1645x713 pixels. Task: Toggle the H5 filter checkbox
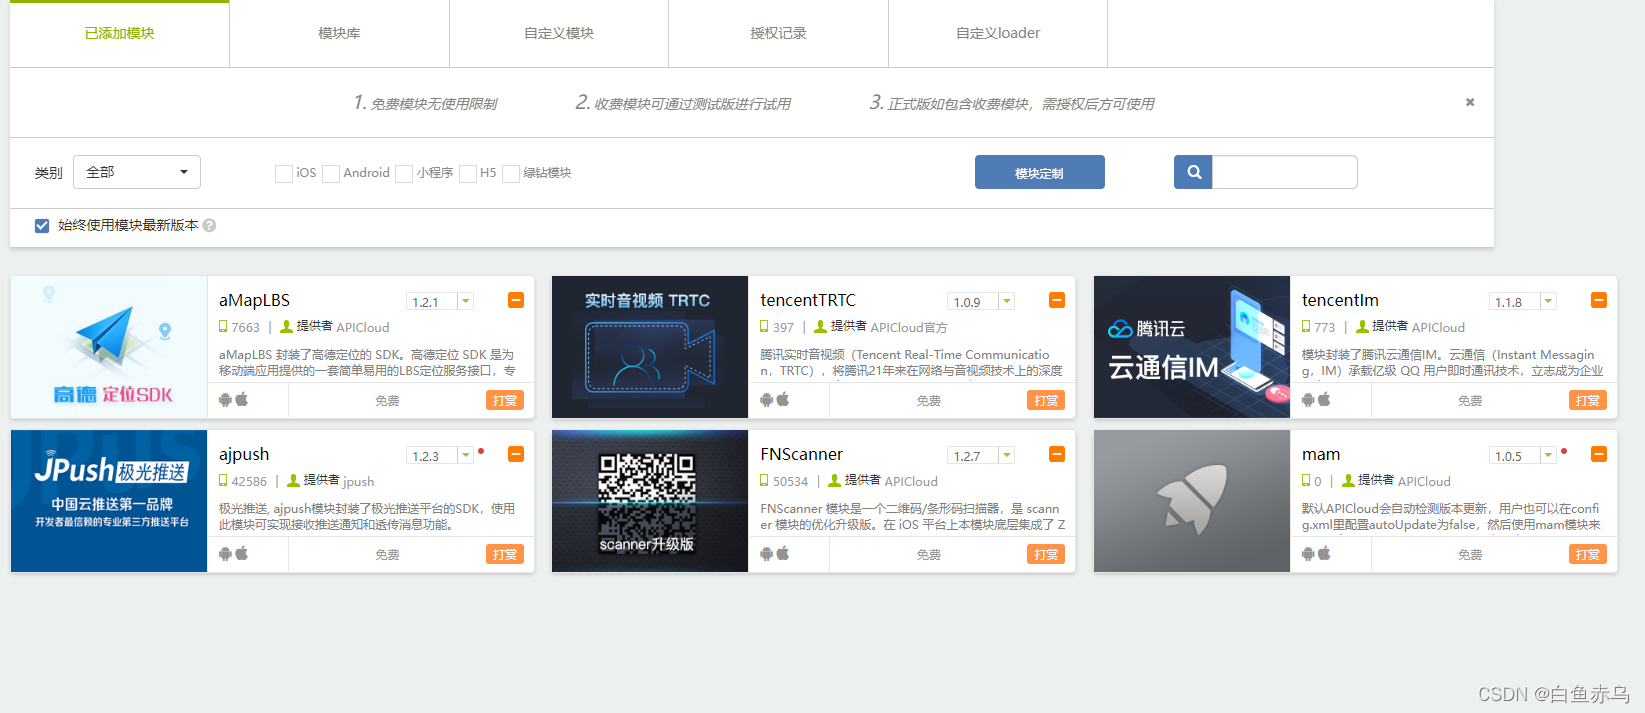point(468,173)
